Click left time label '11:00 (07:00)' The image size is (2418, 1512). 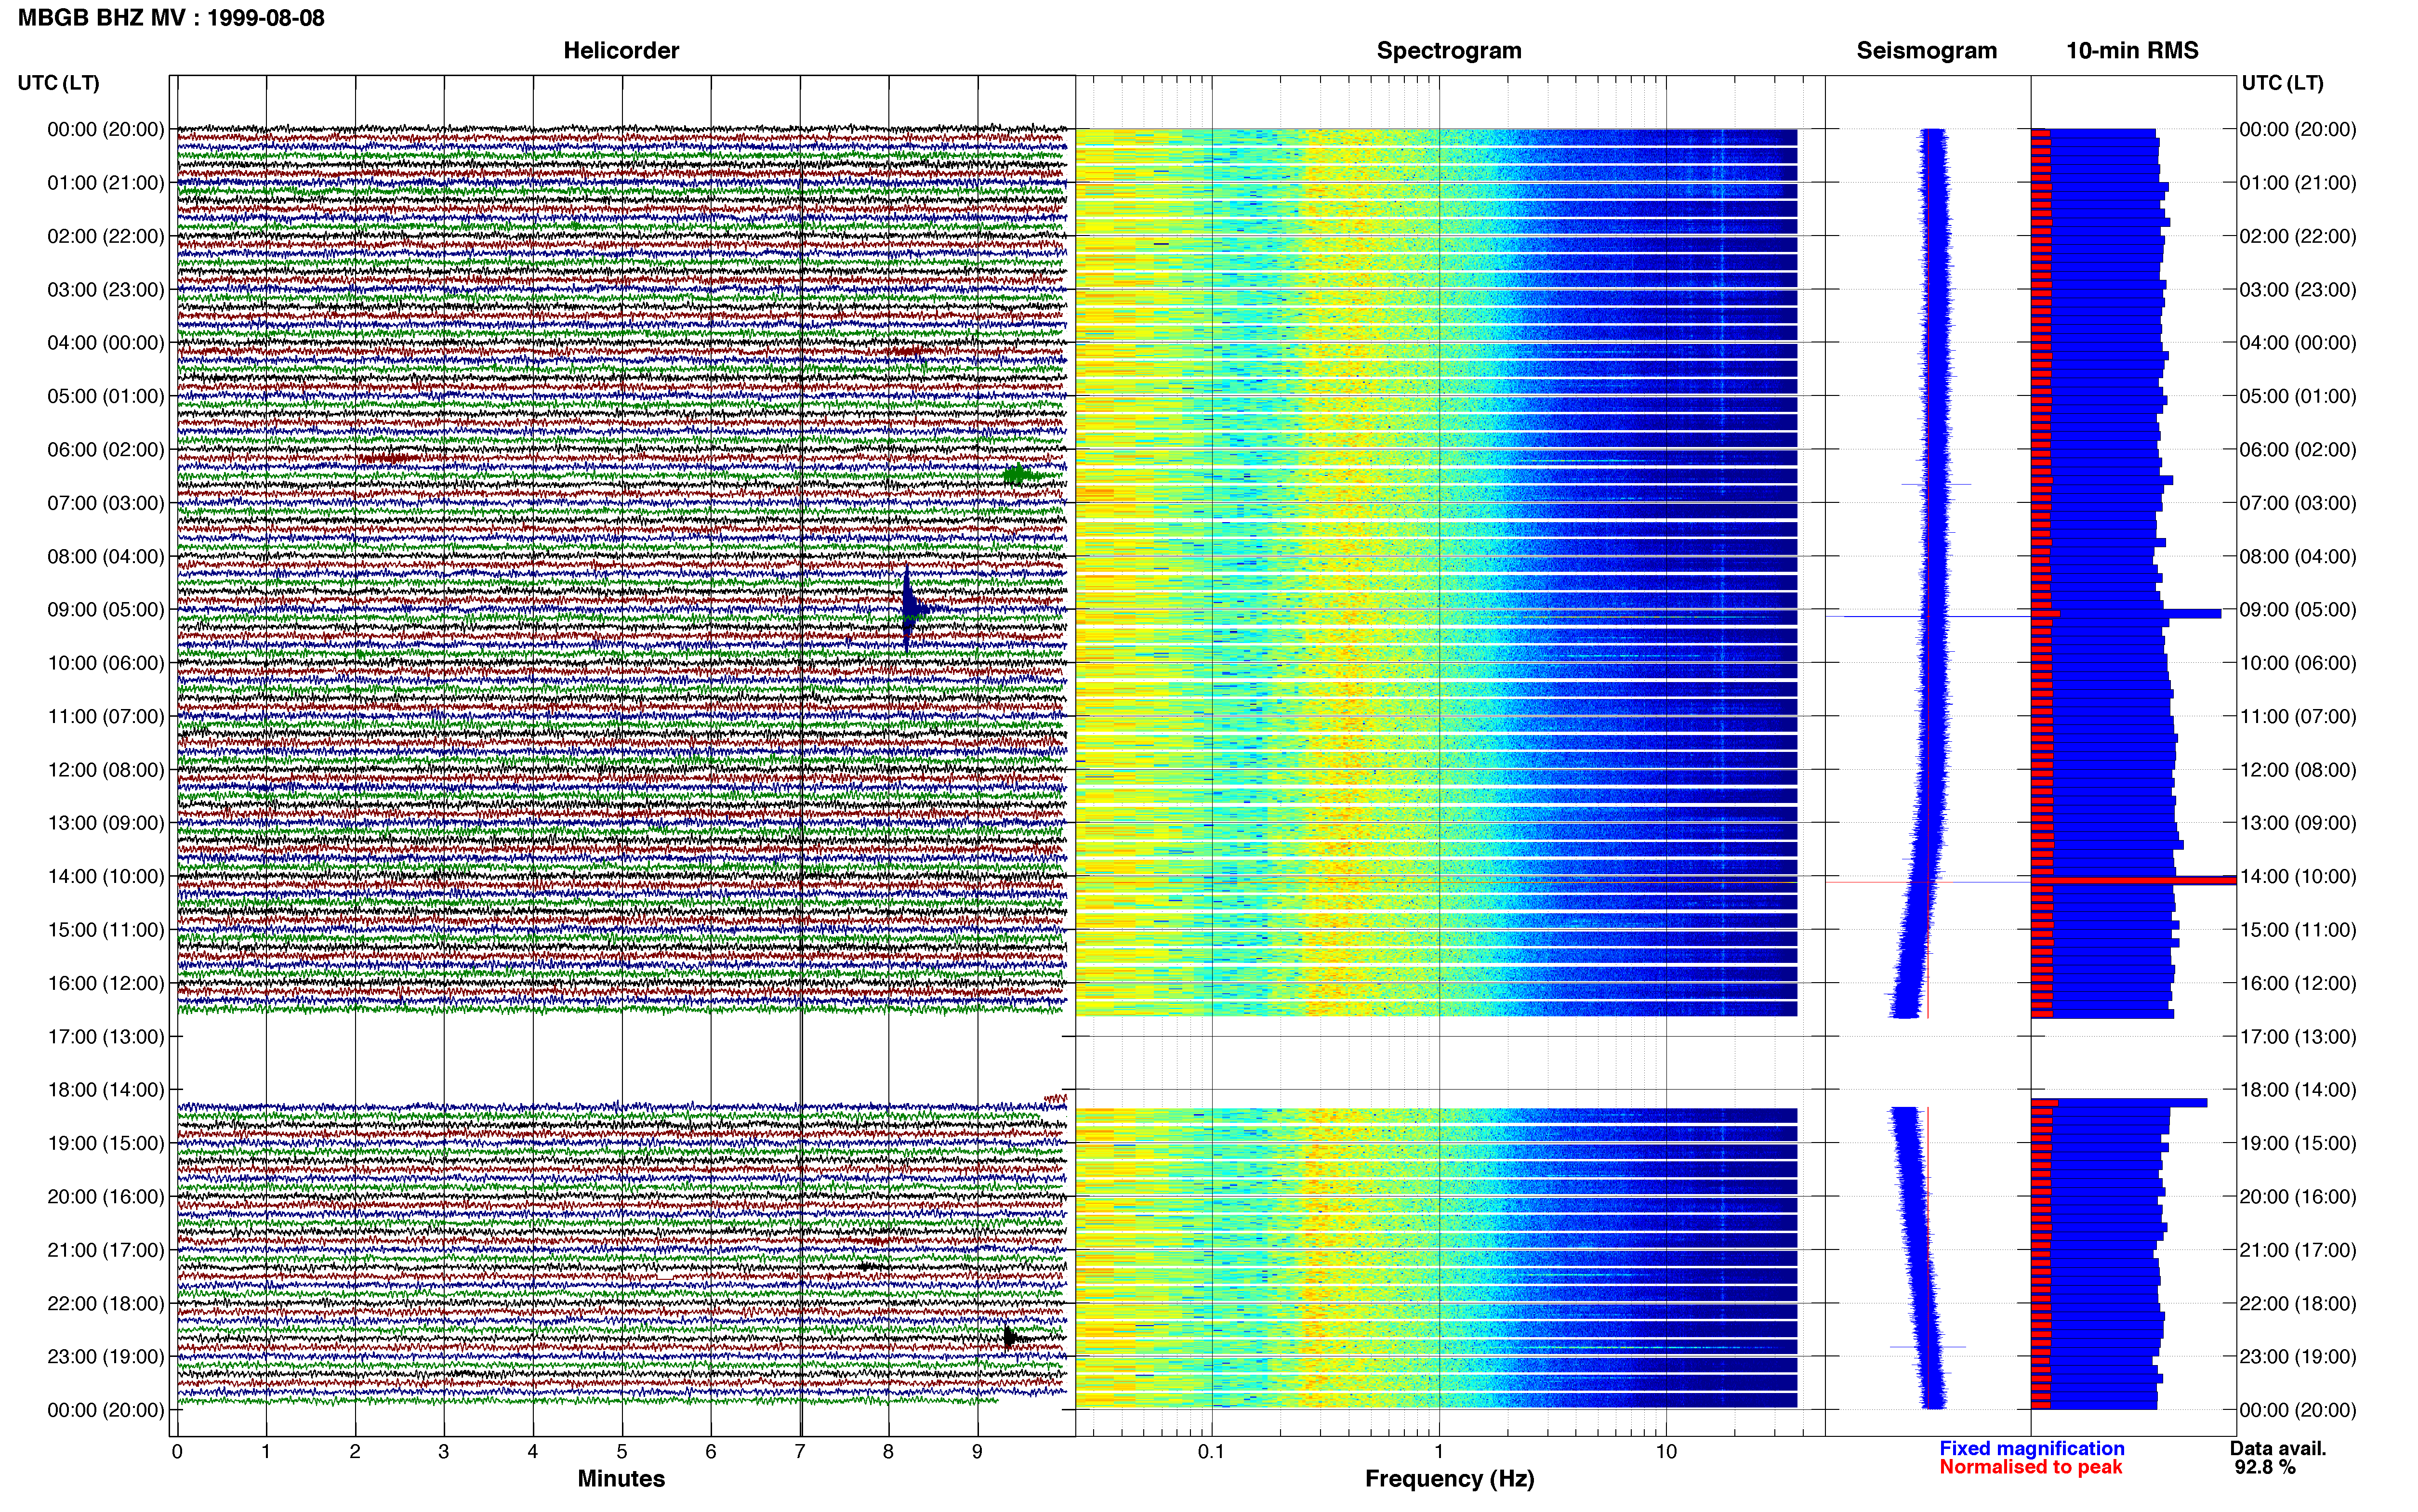coord(106,716)
